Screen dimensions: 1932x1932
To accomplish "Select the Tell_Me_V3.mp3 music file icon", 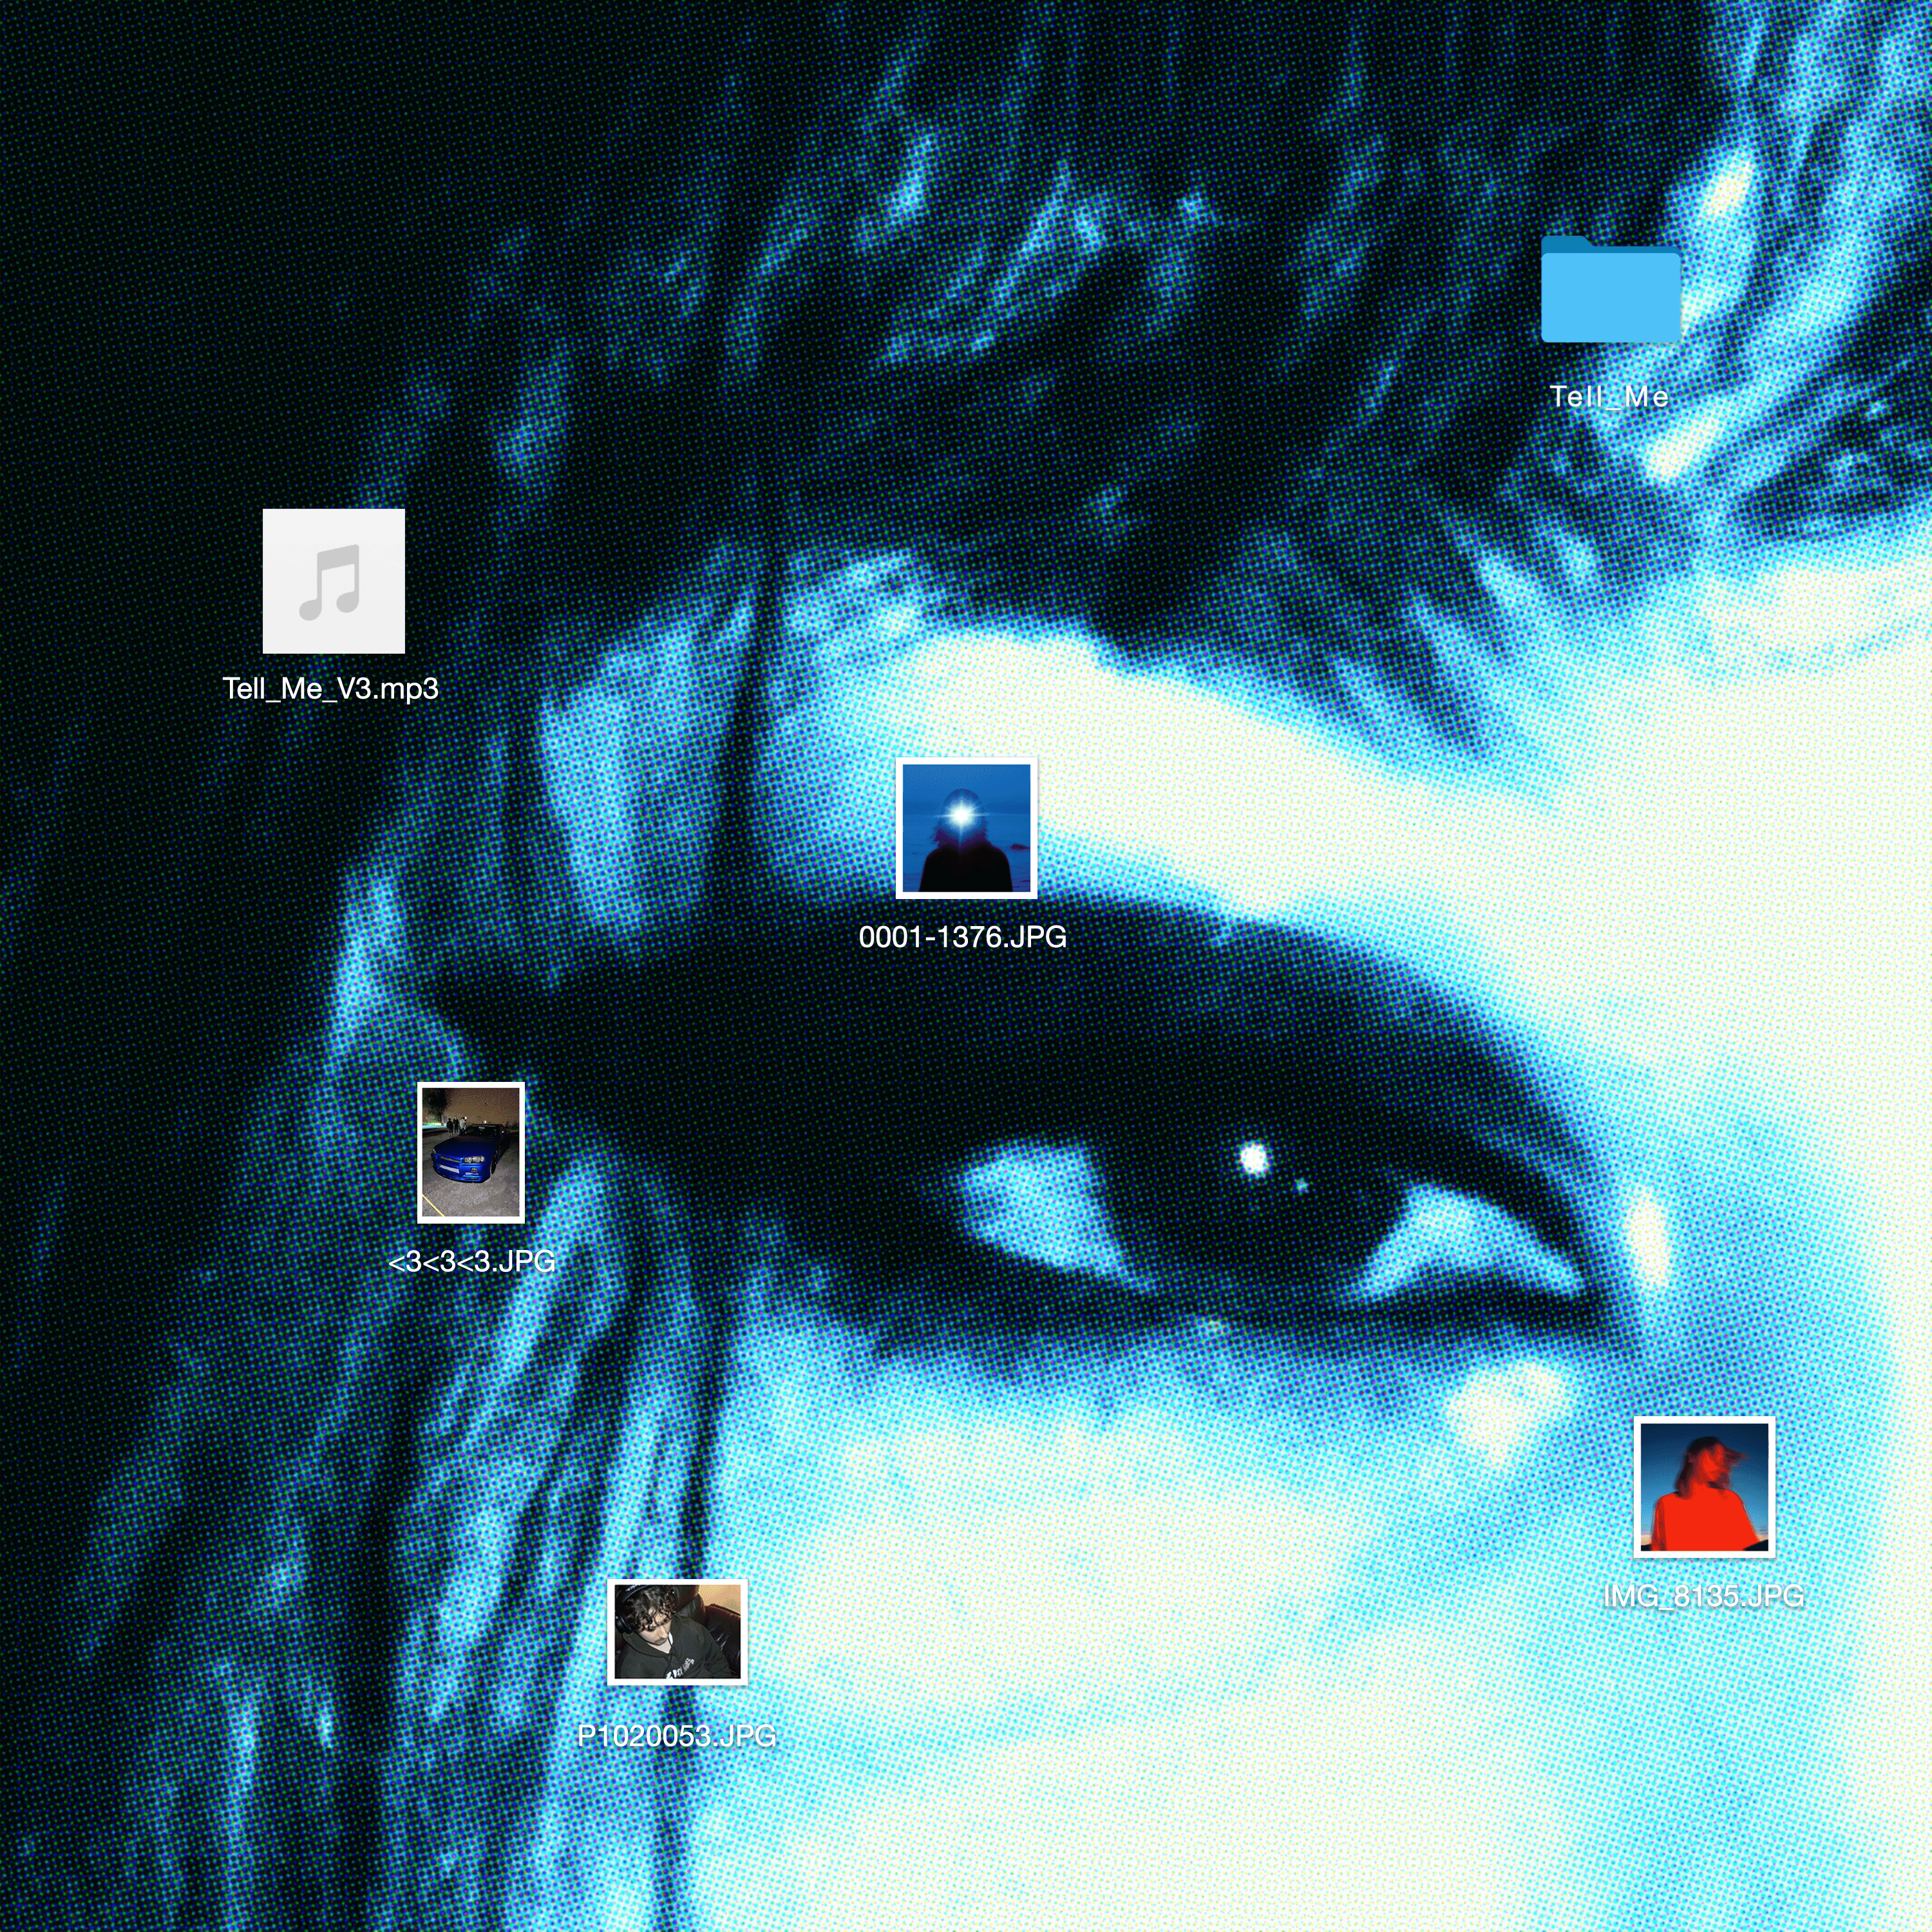I will 333,581.
